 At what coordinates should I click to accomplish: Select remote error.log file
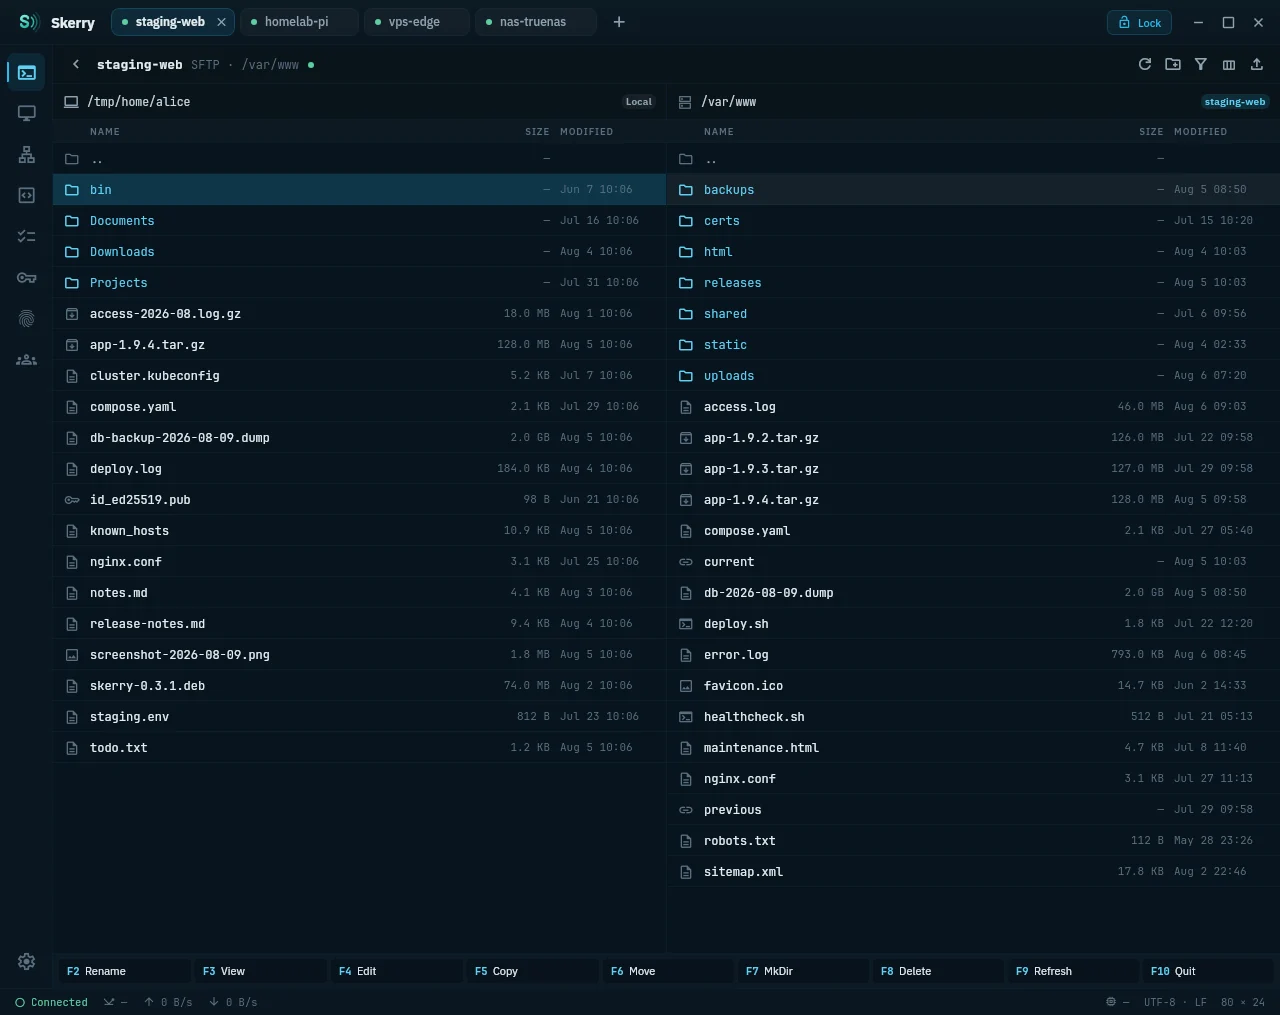pyautogui.click(x=973, y=655)
